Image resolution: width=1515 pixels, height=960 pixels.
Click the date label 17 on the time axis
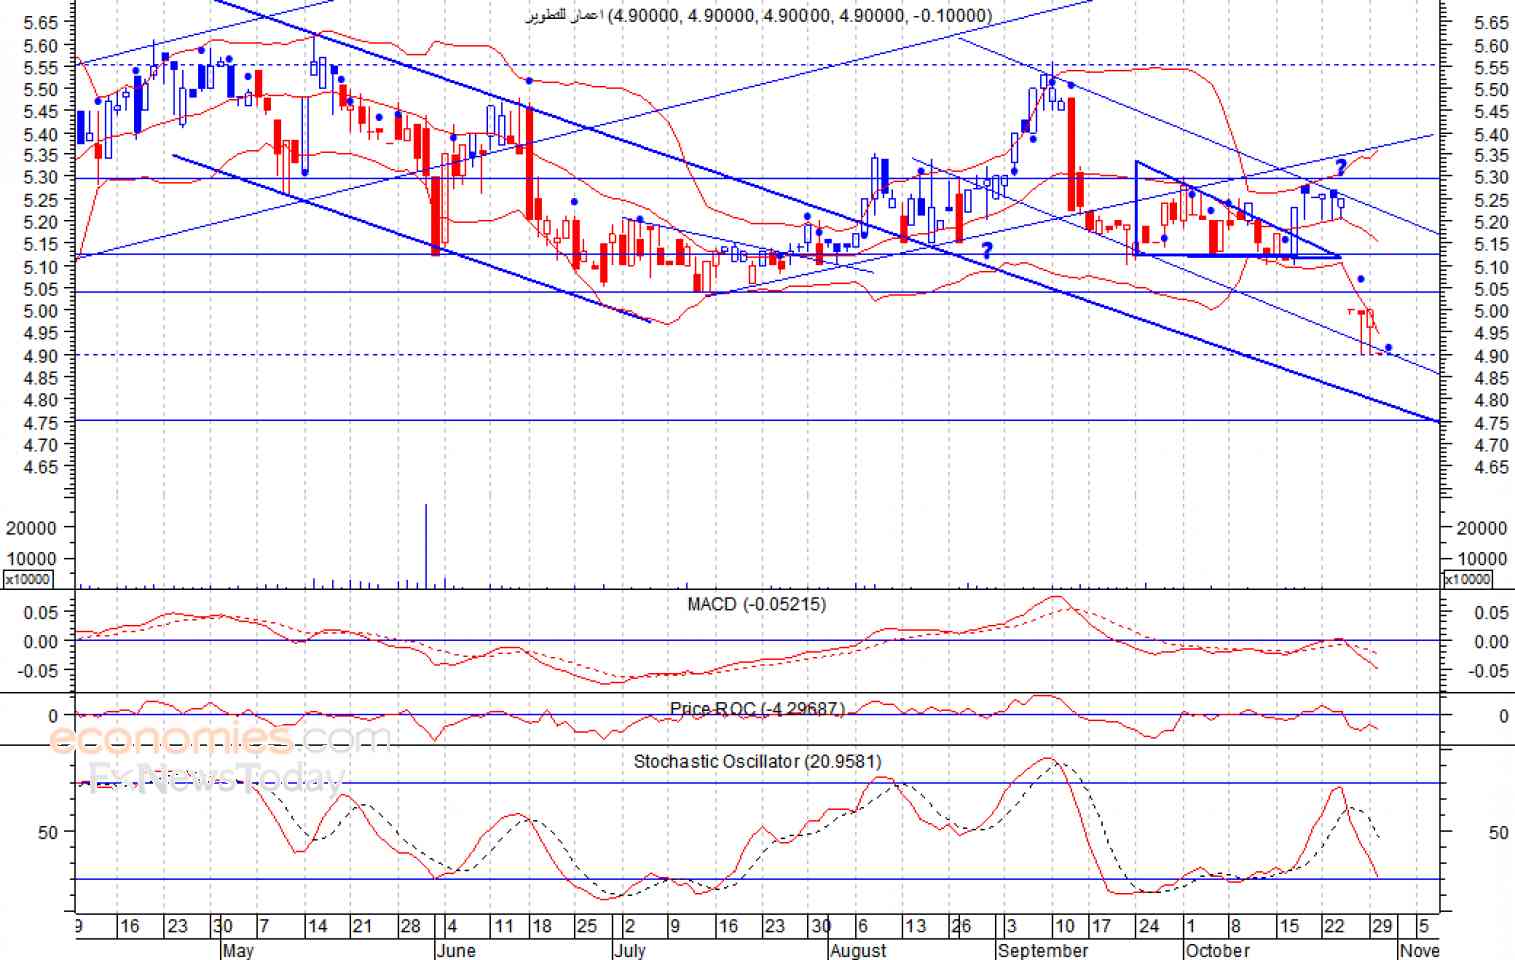point(1100,926)
